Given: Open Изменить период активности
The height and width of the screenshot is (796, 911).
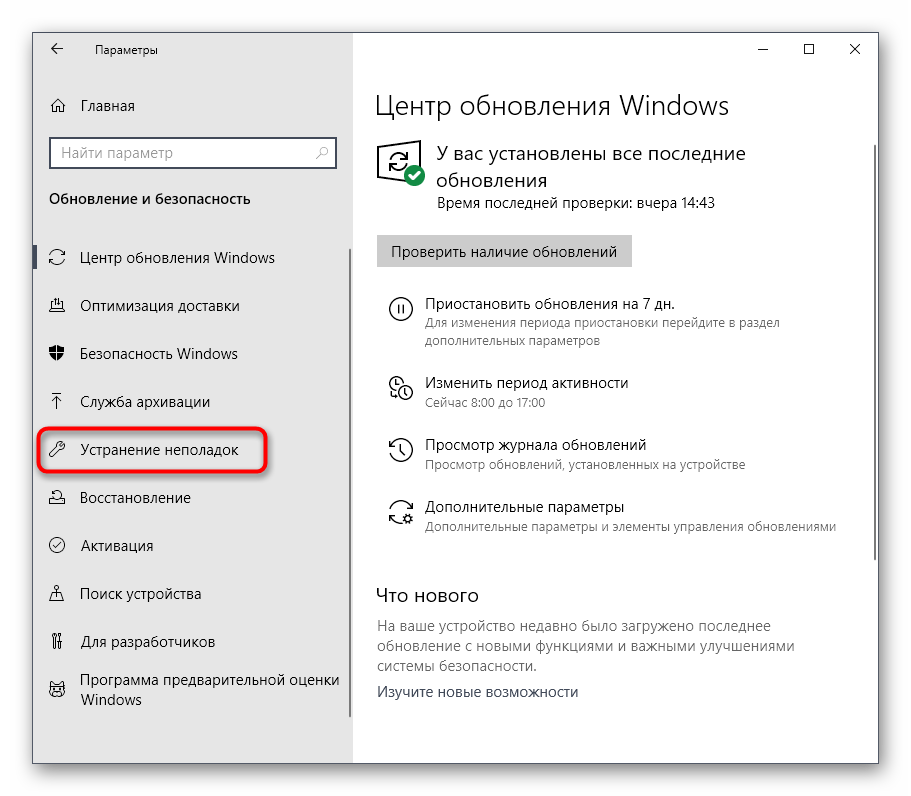Looking at the screenshot, I should coord(526,383).
